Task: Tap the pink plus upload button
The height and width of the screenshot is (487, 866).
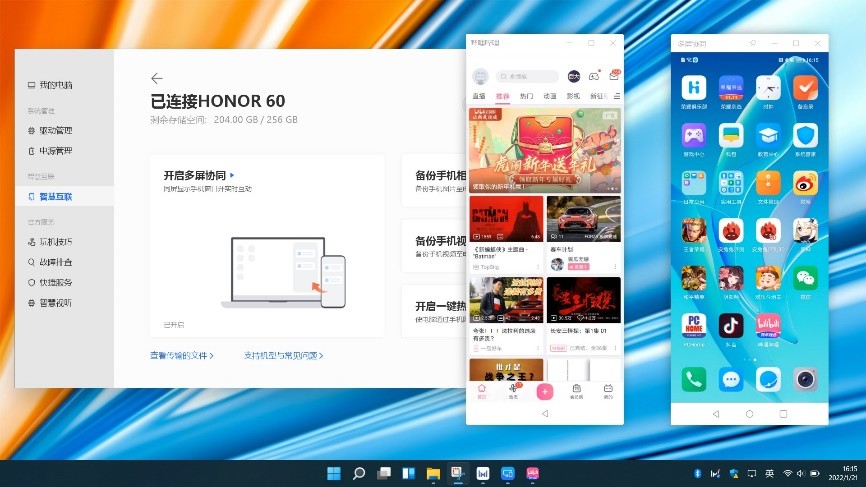Action: click(545, 392)
